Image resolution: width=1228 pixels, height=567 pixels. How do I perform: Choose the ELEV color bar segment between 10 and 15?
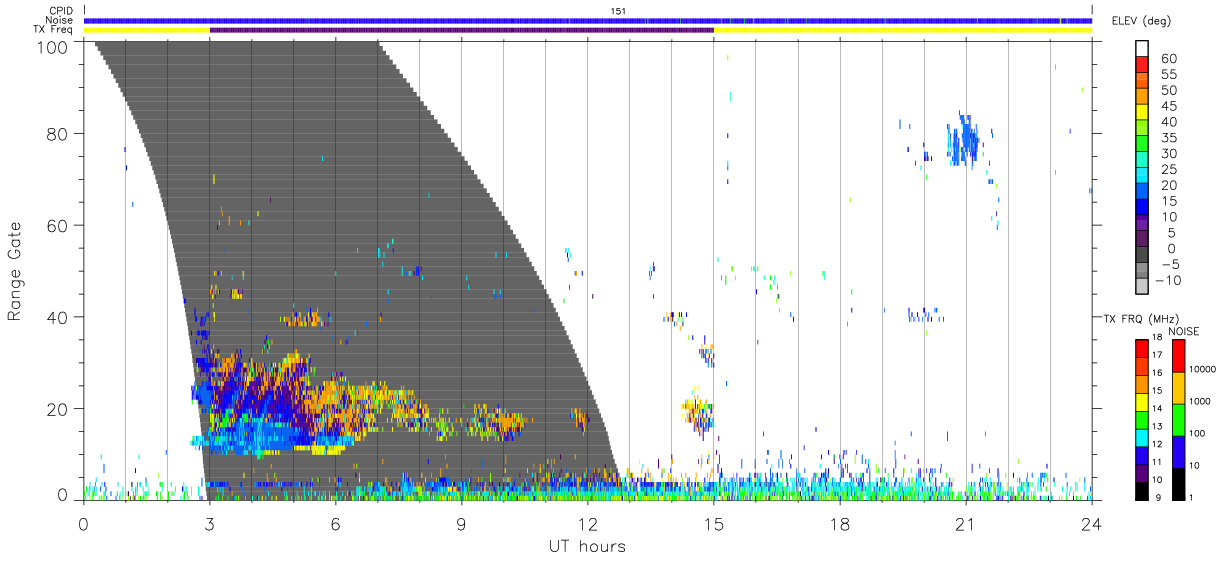[x=1142, y=208]
